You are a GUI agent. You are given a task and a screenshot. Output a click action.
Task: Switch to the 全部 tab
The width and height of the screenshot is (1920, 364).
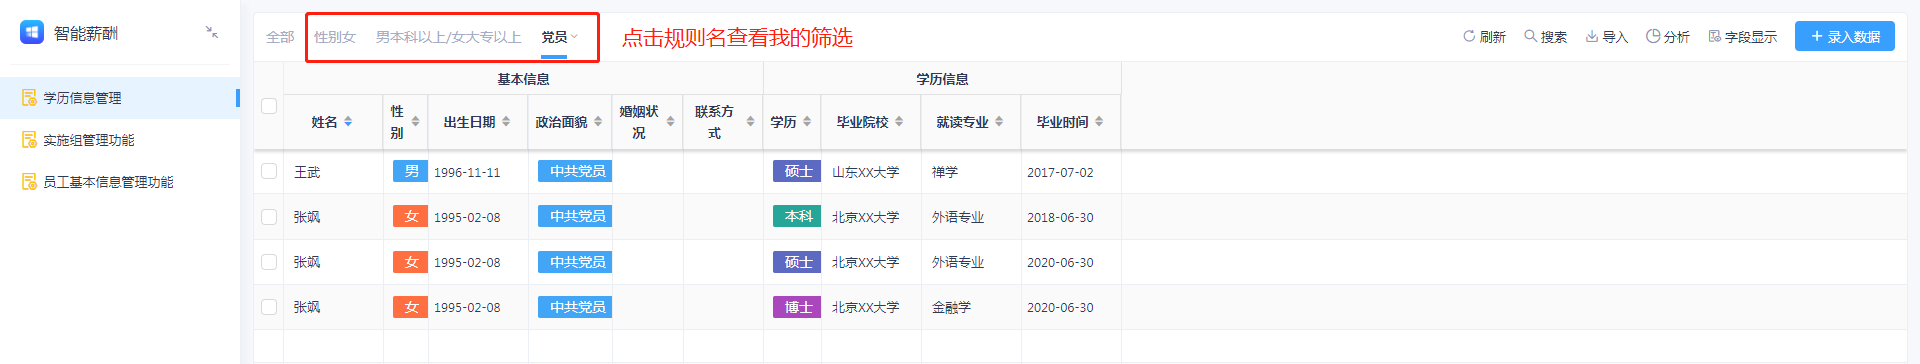tap(280, 37)
